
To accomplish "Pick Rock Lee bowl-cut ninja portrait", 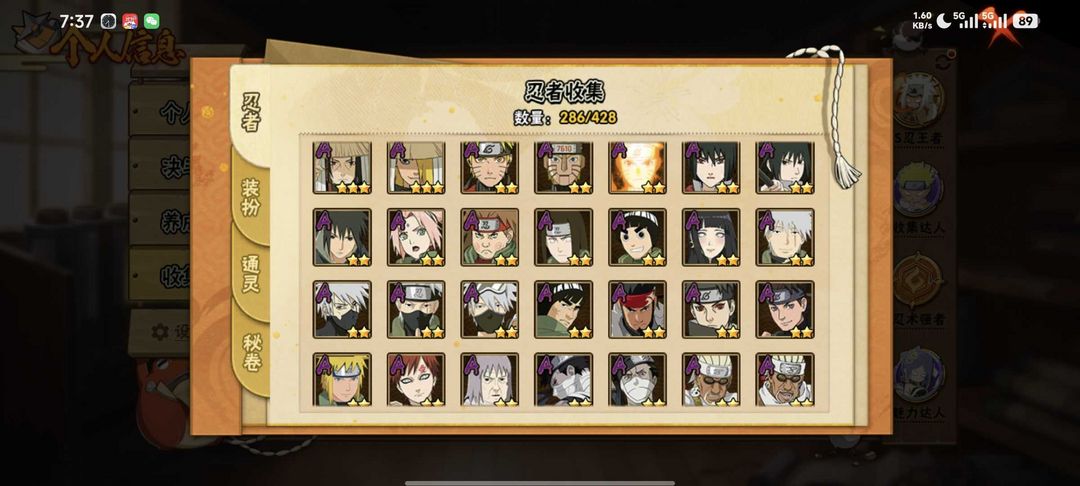I will point(638,237).
